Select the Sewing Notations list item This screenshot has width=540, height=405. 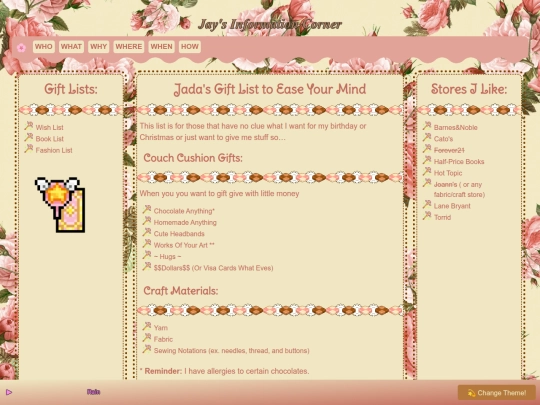coord(231,351)
